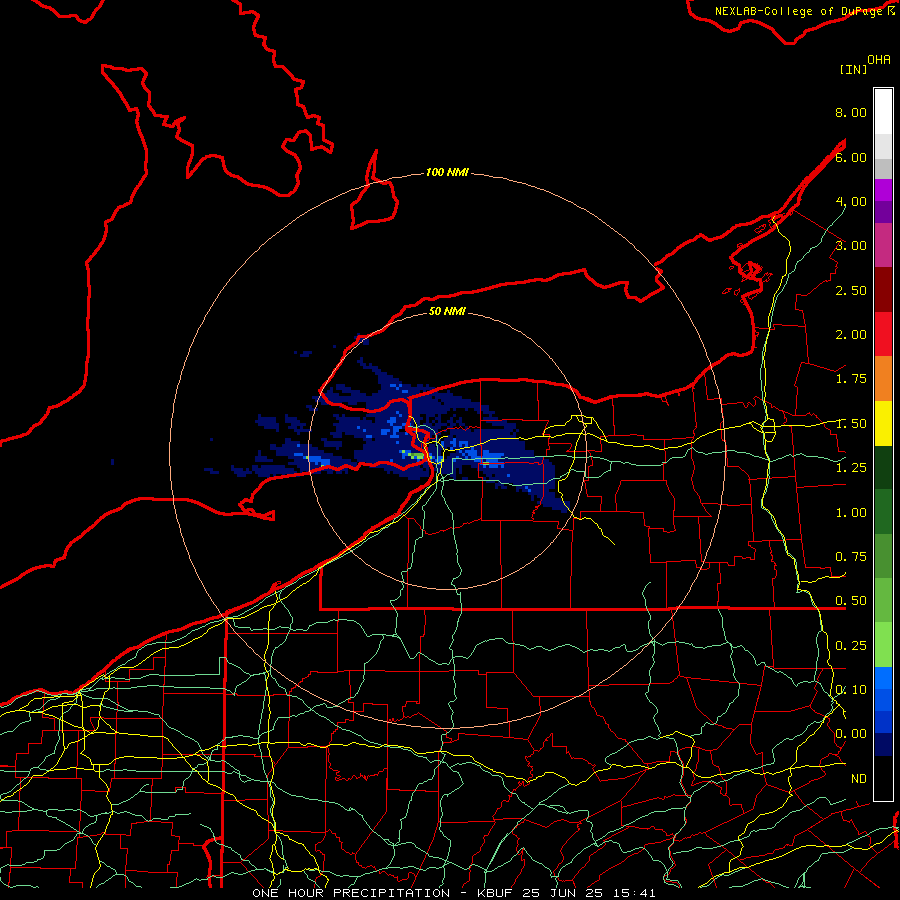The image size is (900, 900).
Task: Click the 2.50 legend value
Action: click(x=850, y=290)
